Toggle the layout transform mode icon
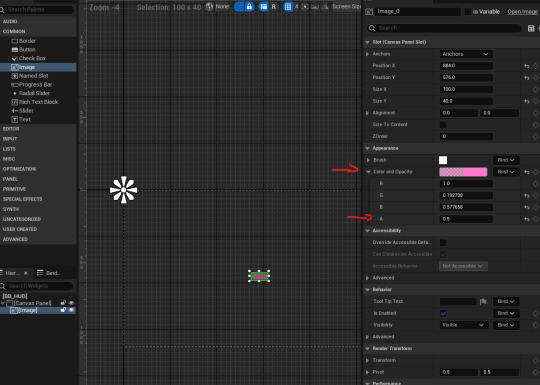The height and width of the screenshot is (385, 540). 263,7
